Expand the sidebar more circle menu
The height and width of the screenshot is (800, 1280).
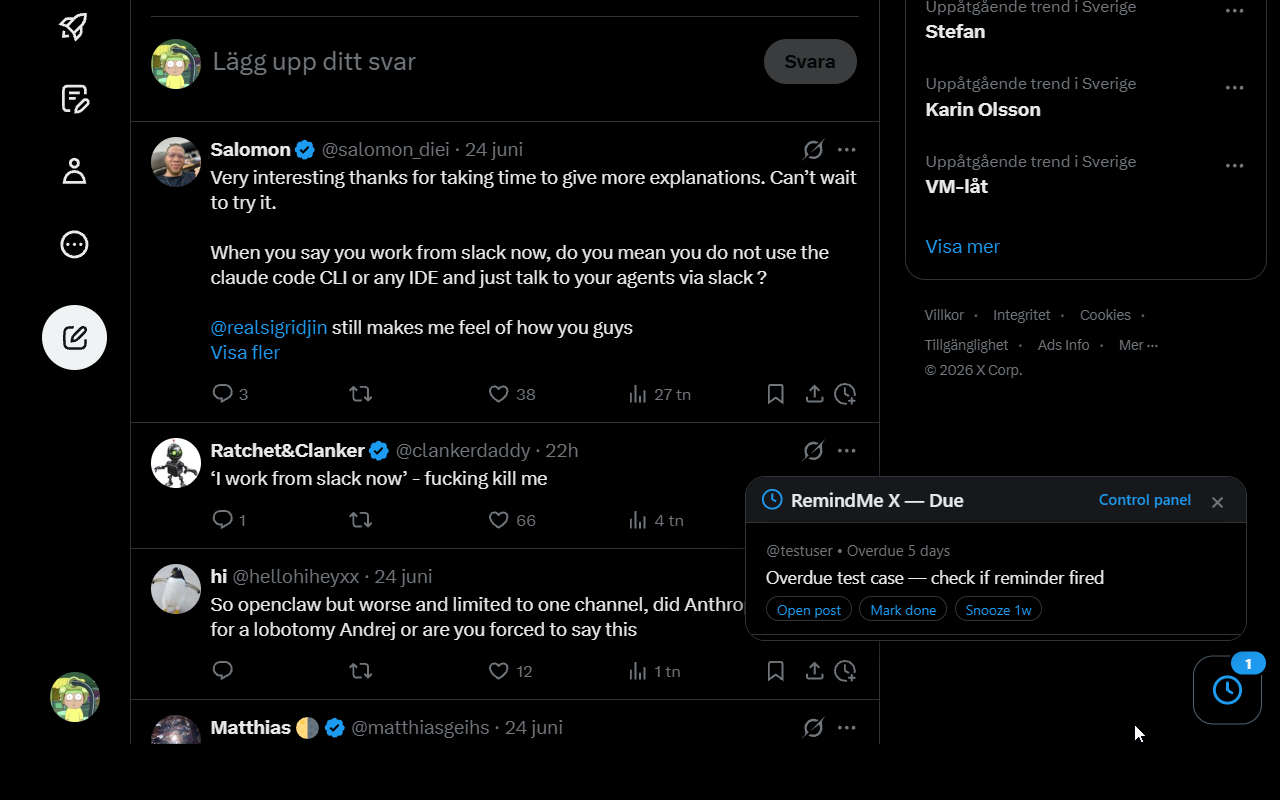coord(74,245)
